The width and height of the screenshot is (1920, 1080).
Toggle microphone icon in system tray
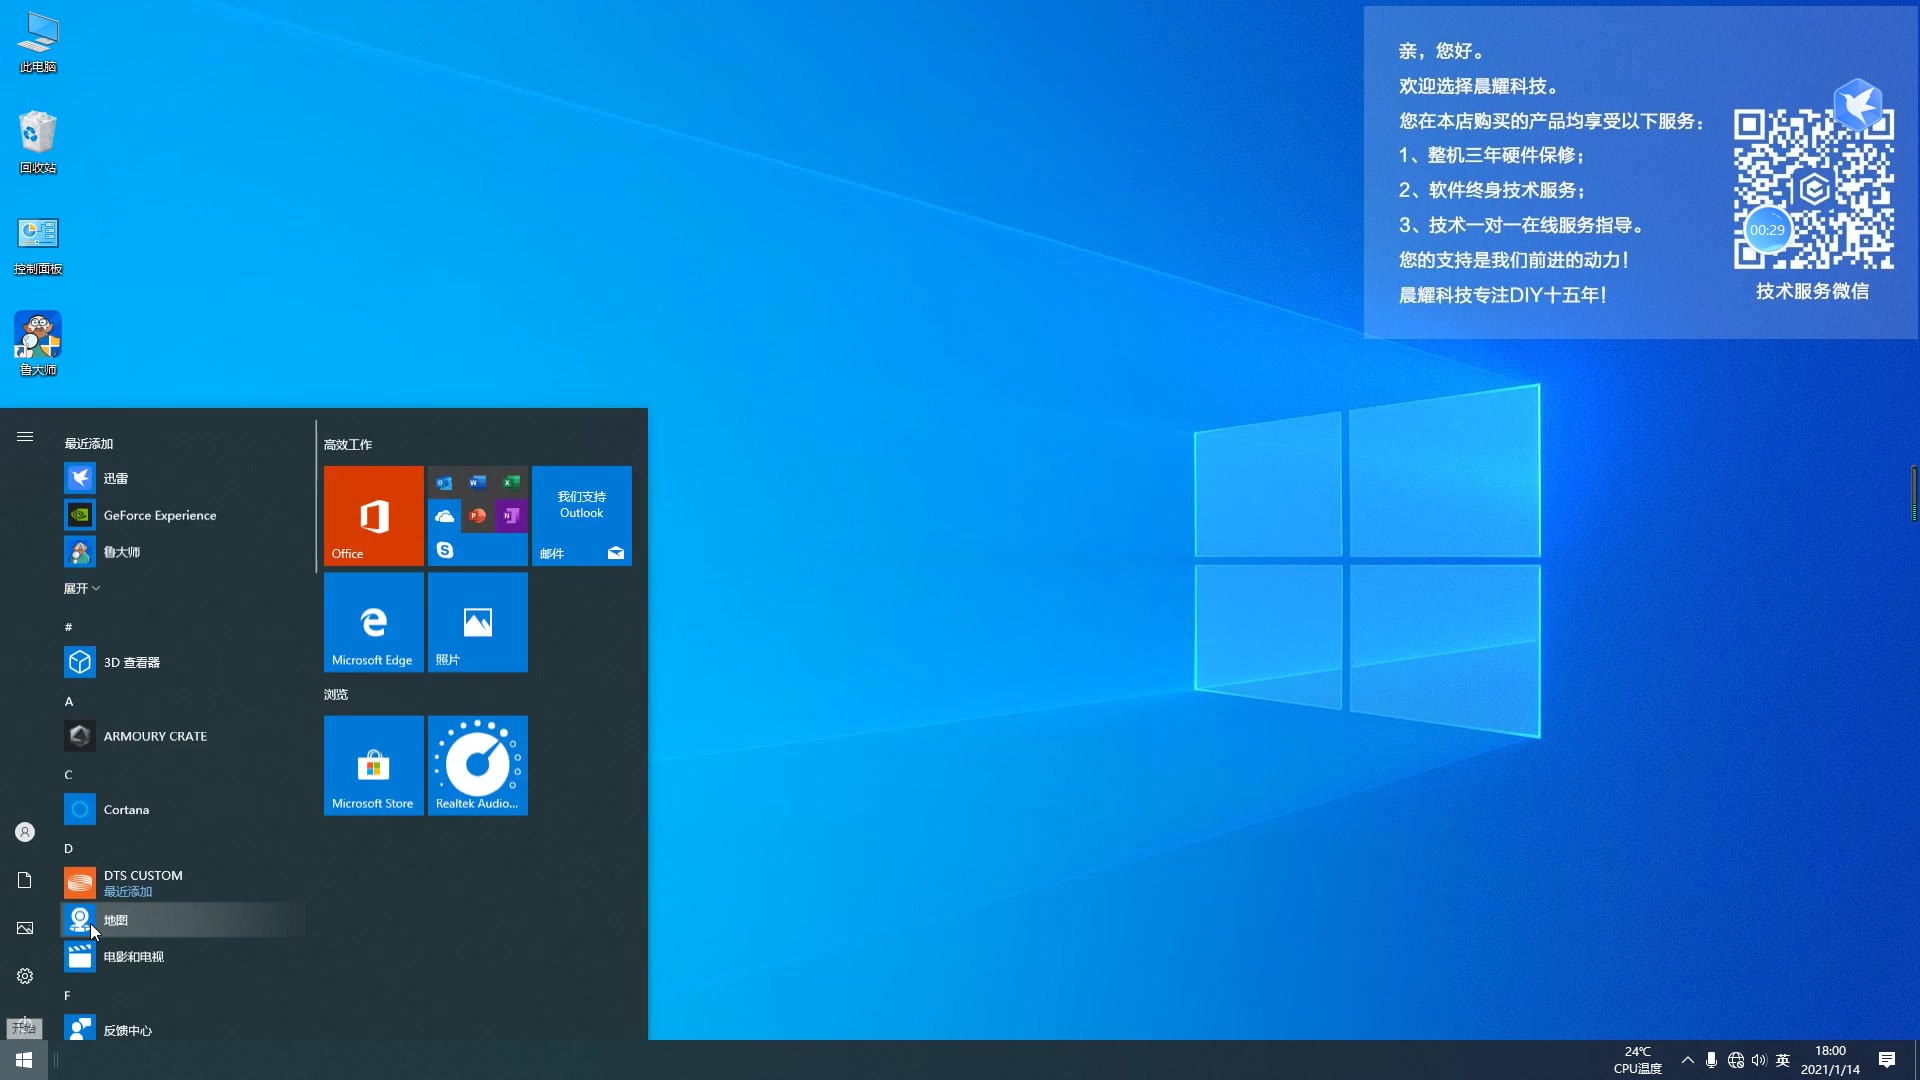(x=1711, y=1060)
